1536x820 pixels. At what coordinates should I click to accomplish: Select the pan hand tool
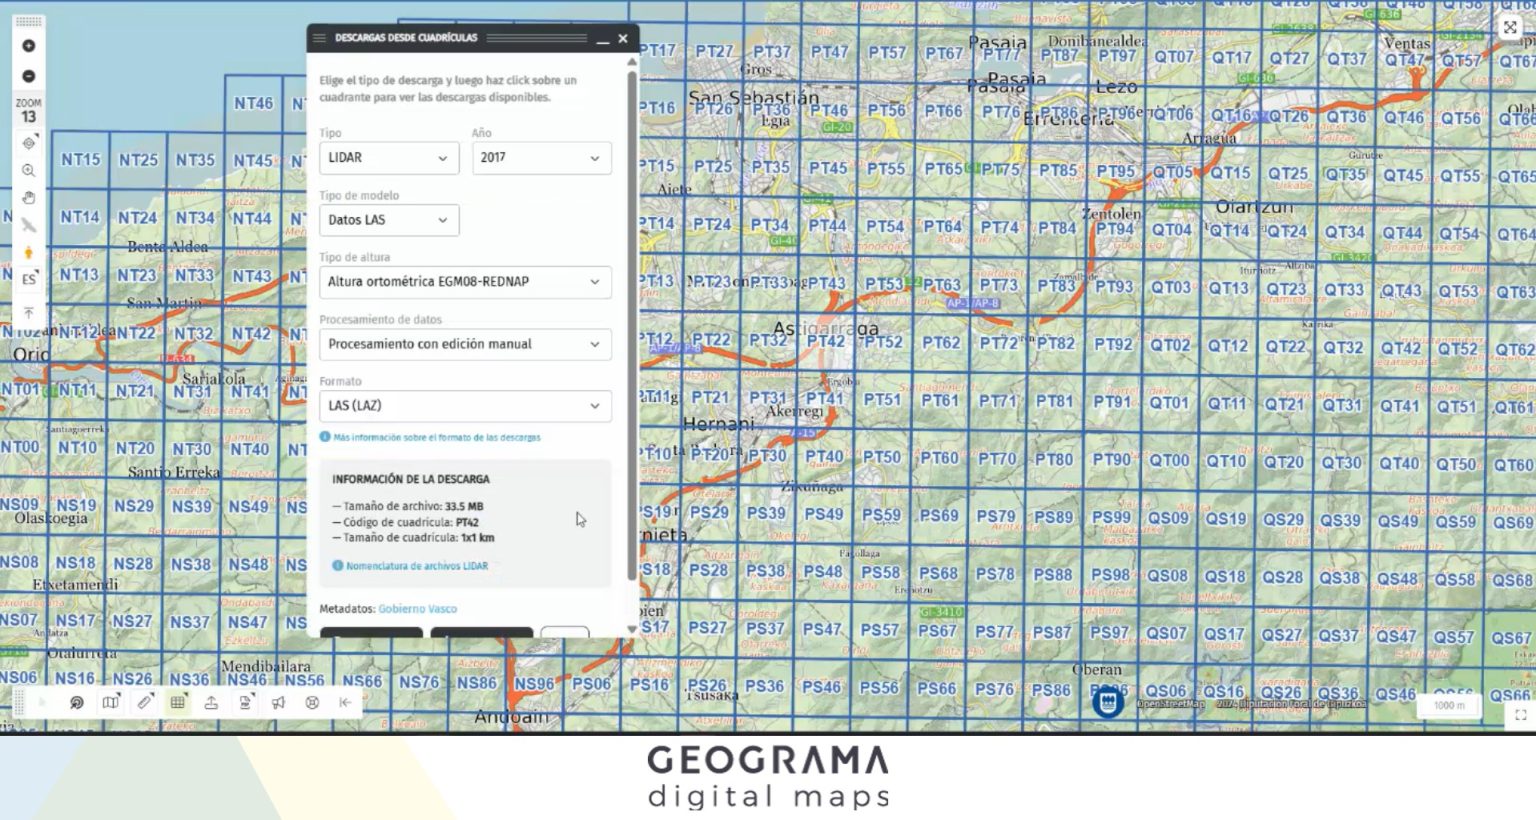pyautogui.click(x=28, y=198)
